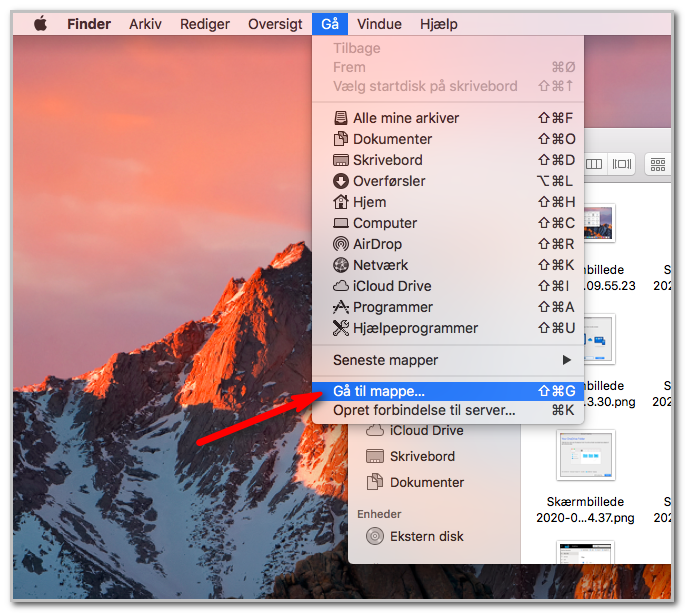Open the Rediger menu
685x613 pixels.
point(204,24)
